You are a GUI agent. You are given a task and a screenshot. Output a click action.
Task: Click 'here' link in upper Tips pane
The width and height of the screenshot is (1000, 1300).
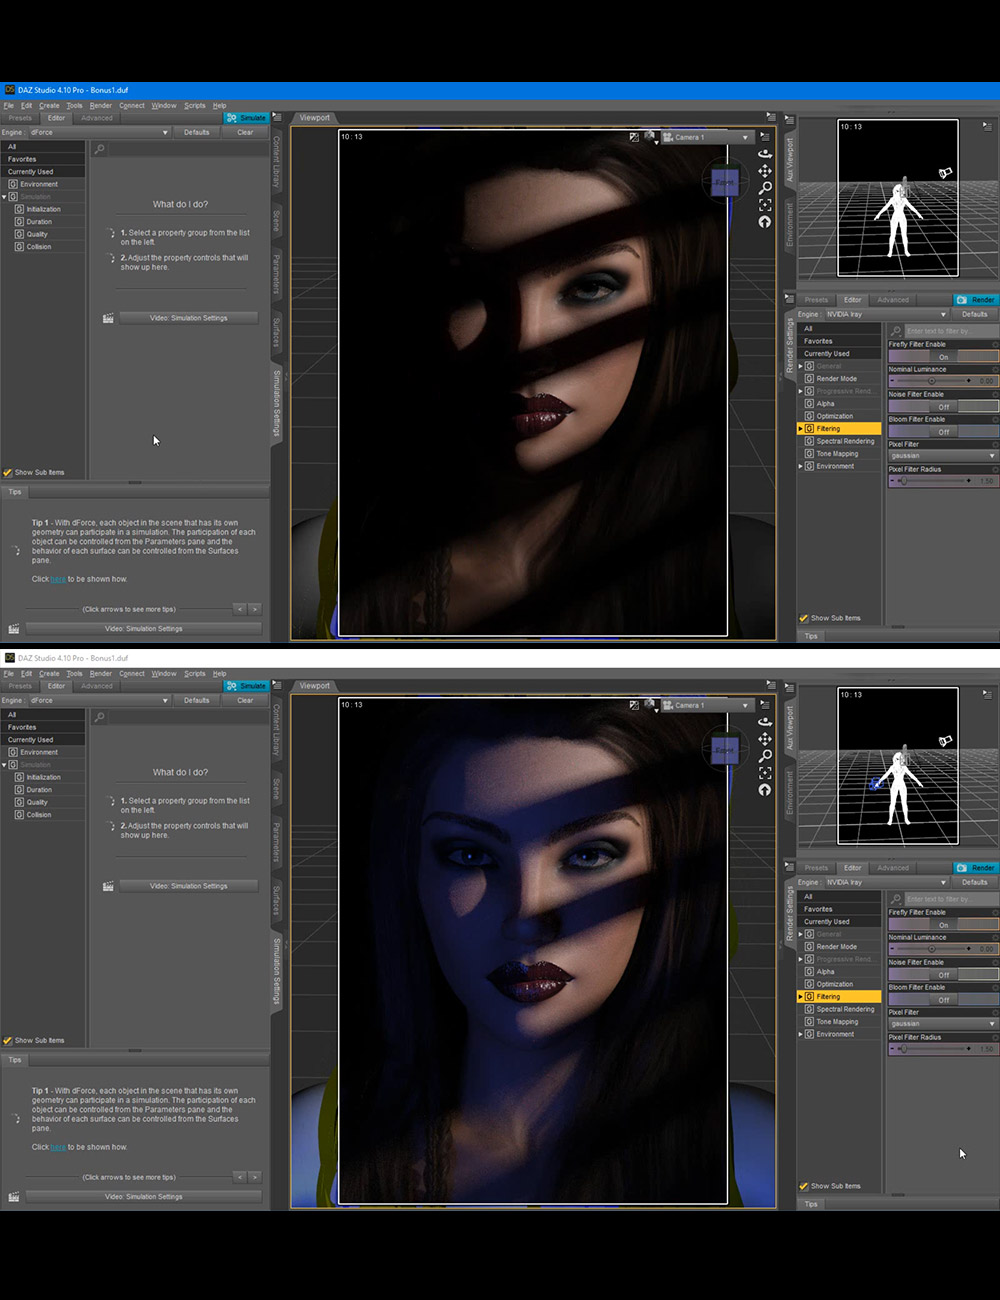[58, 579]
